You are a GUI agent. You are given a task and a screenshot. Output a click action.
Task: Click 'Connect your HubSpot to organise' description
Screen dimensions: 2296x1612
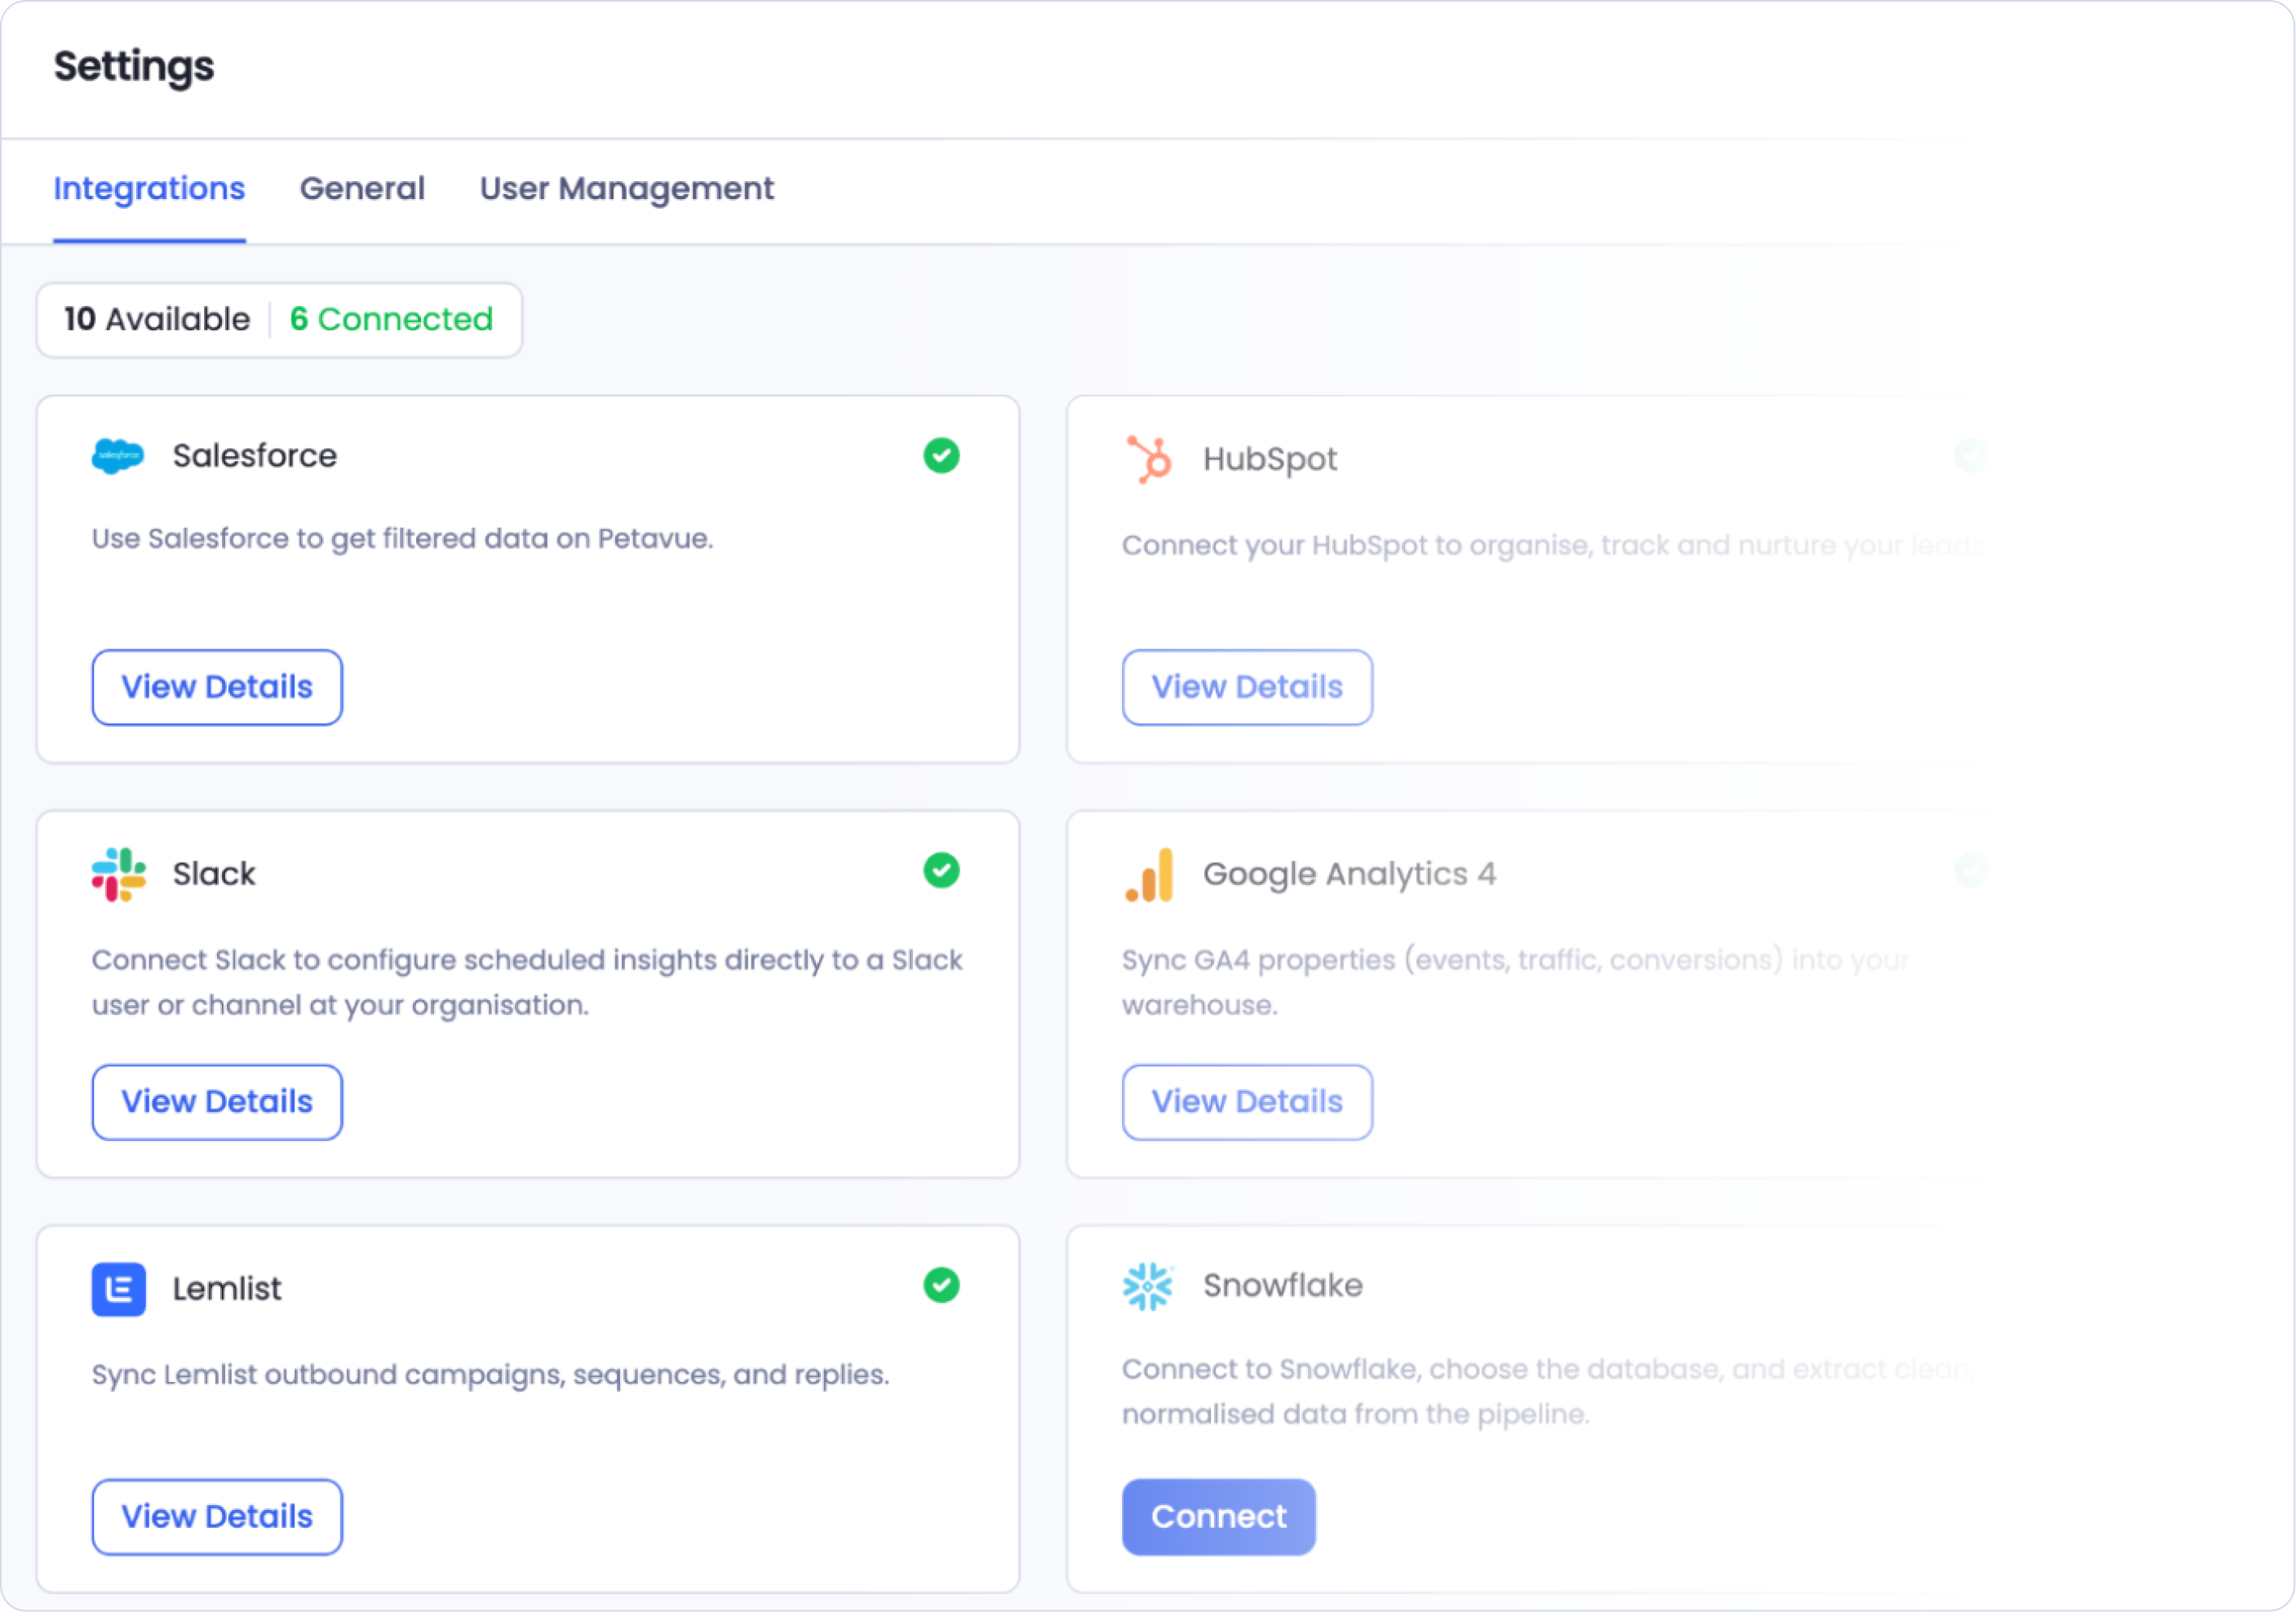pos(1552,546)
